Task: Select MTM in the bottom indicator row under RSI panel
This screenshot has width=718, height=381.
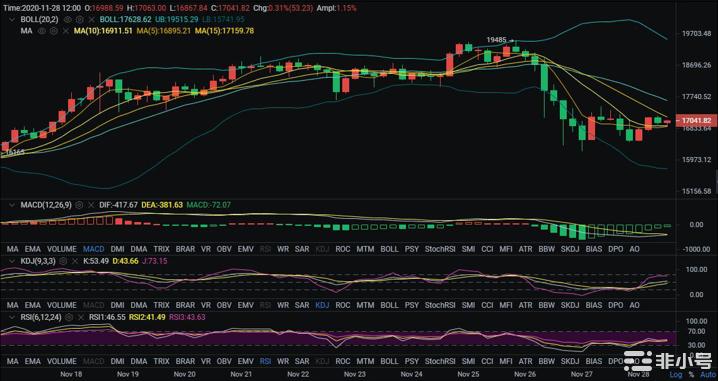Action: click(365, 361)
